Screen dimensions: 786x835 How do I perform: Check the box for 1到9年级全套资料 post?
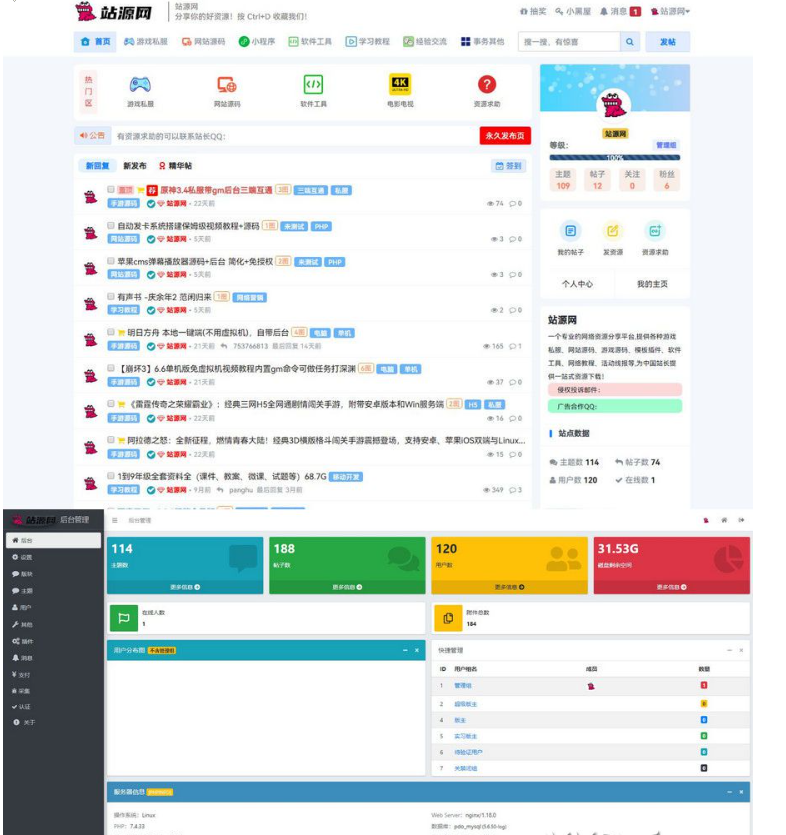[111, 476]
